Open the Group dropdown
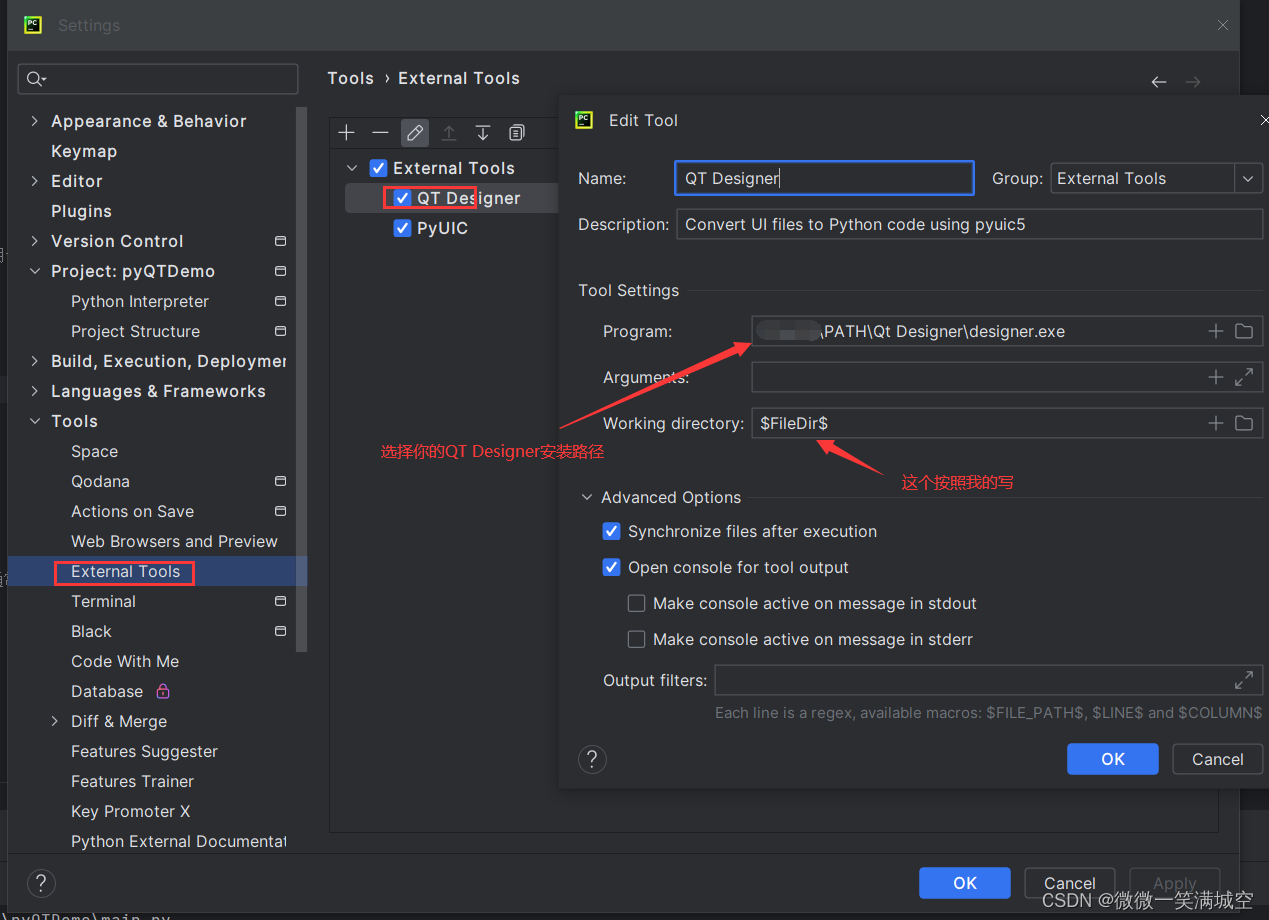The image size is (1269, 920). tap(1248, 179)
